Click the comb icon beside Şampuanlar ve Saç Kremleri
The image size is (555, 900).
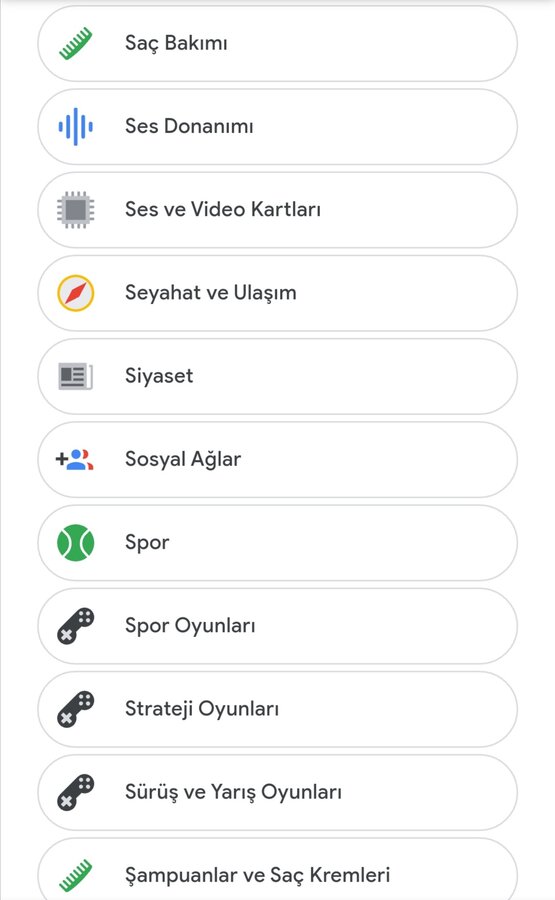pyautogui.click(x=76, y=876)
